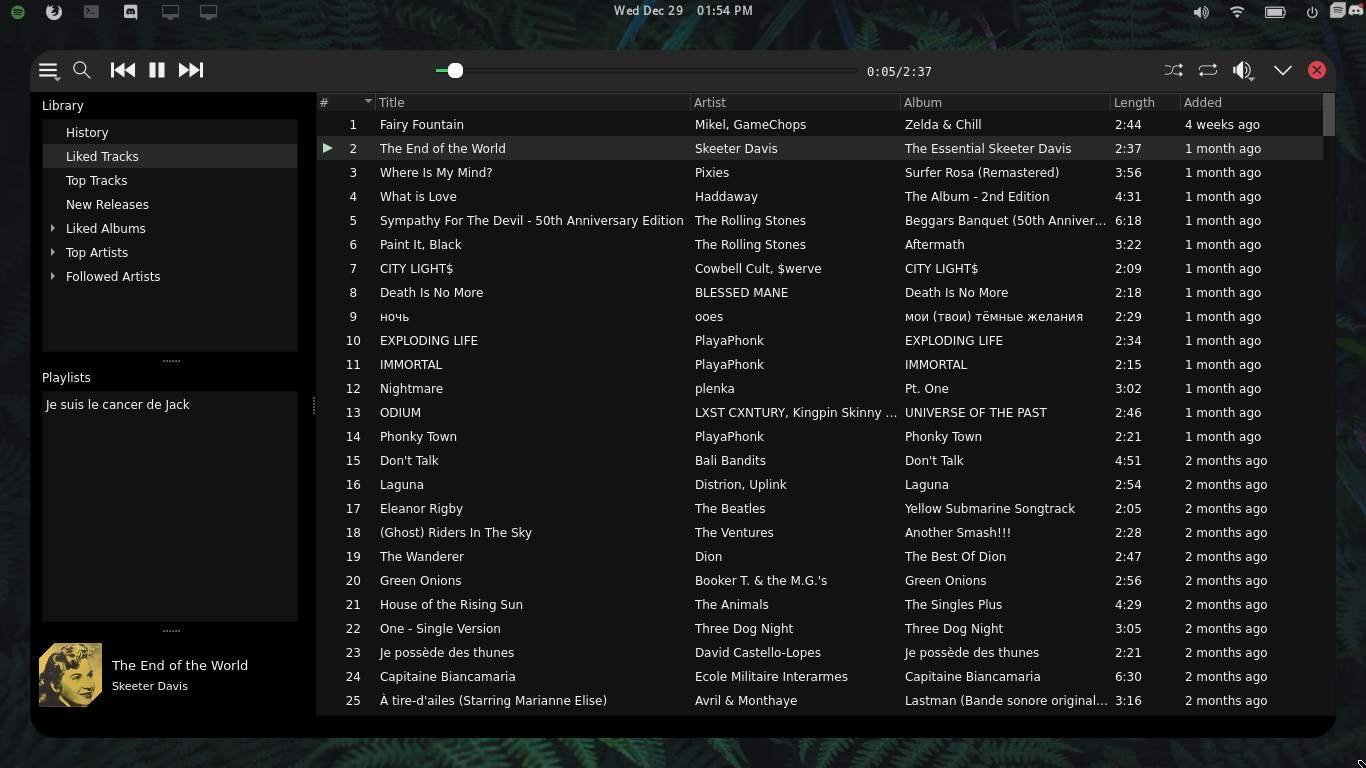
Task: Open the search panel
Action: (82, 70)
